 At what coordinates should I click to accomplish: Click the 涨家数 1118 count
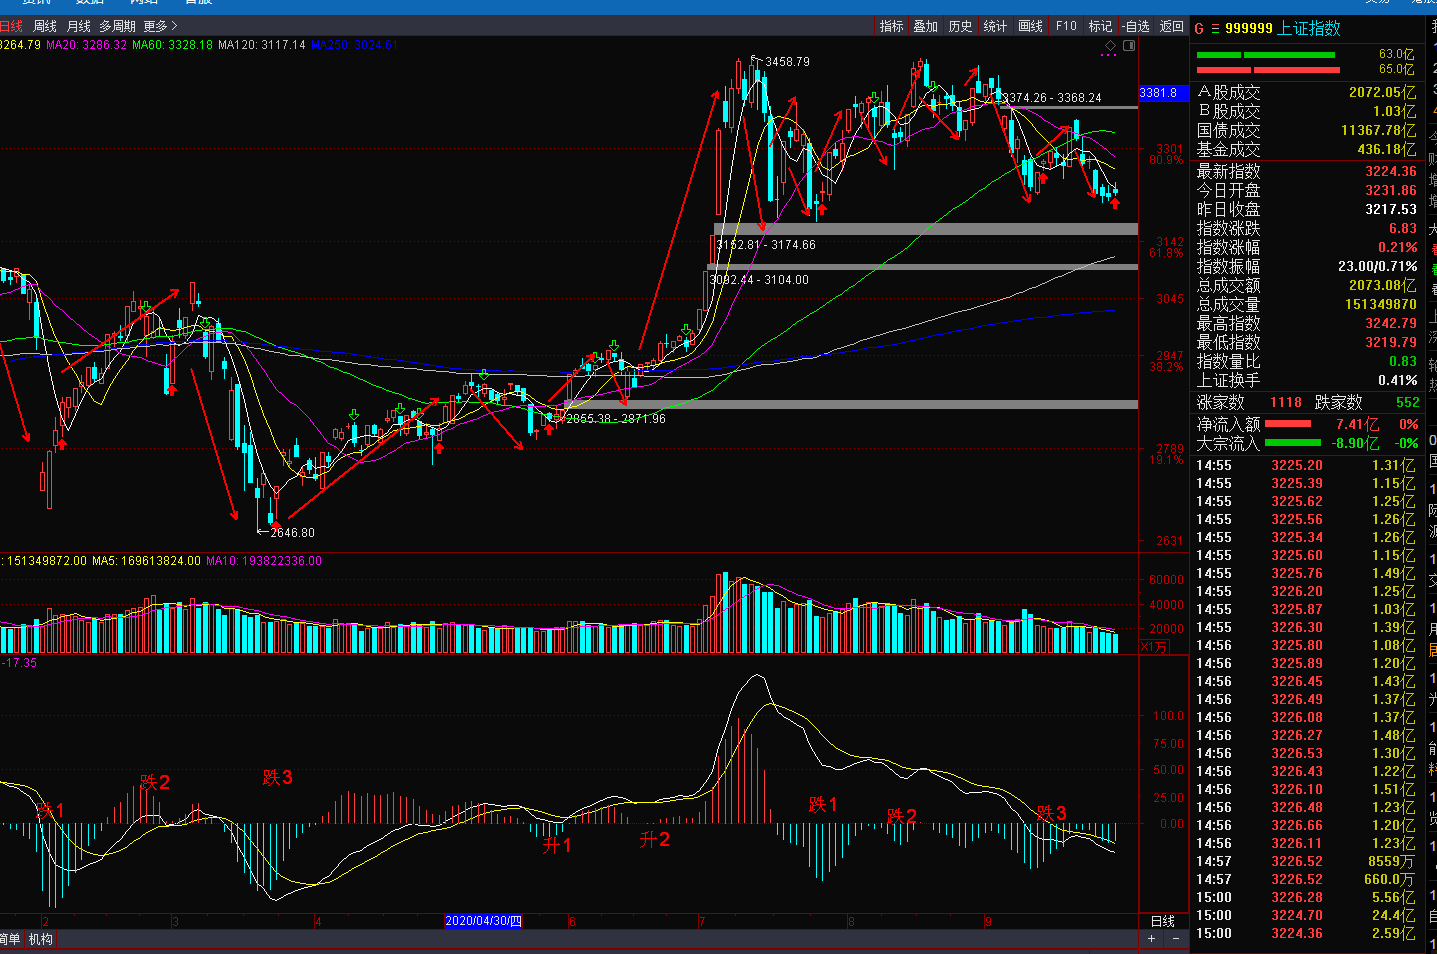[1286, 402]
